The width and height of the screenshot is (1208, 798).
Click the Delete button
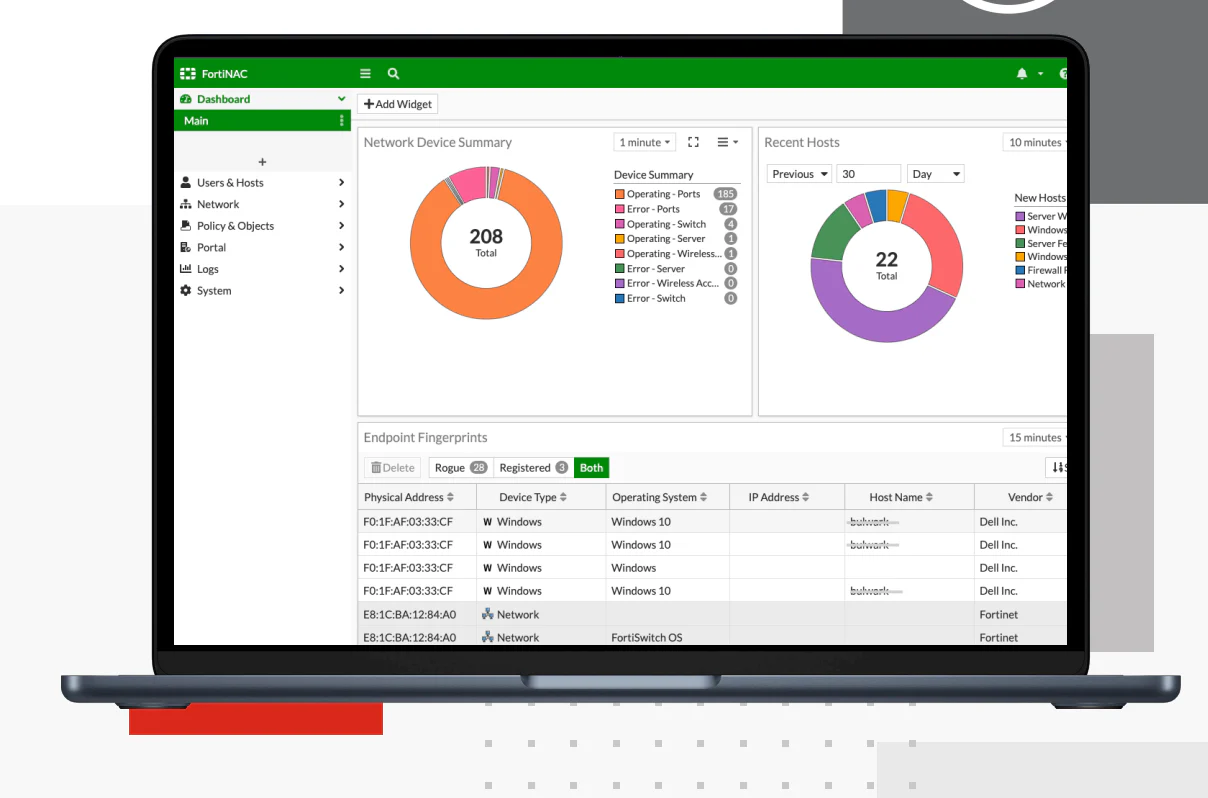click(392, 468)
